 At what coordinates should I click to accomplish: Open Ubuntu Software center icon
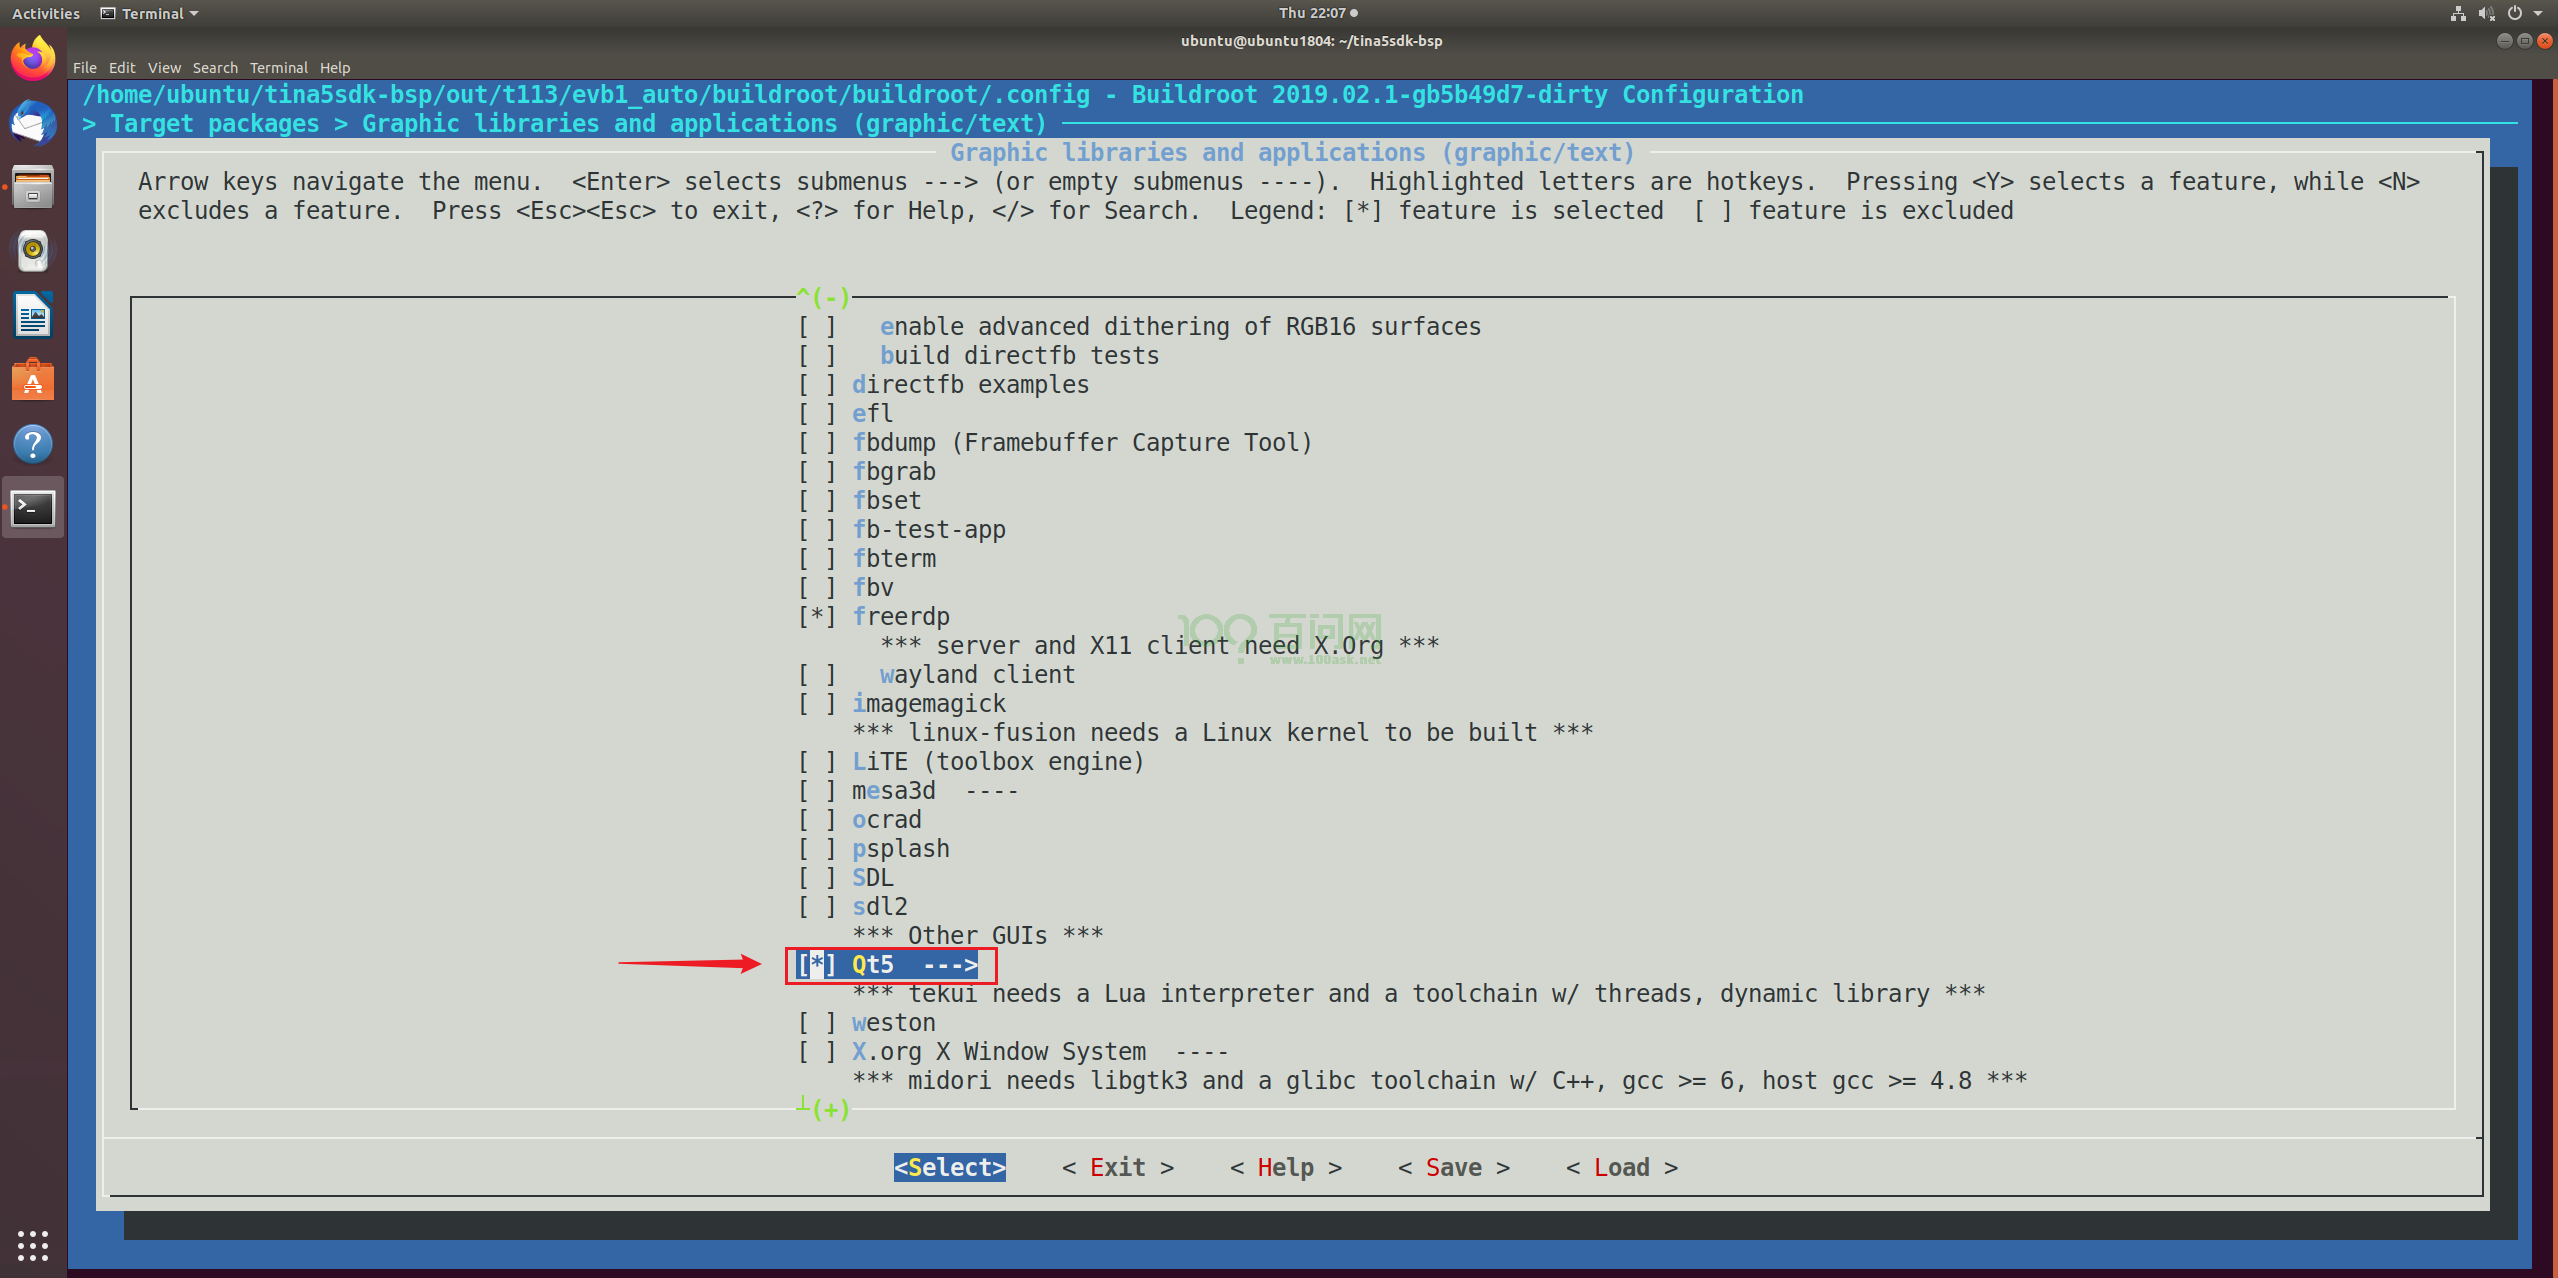point(33,380)
